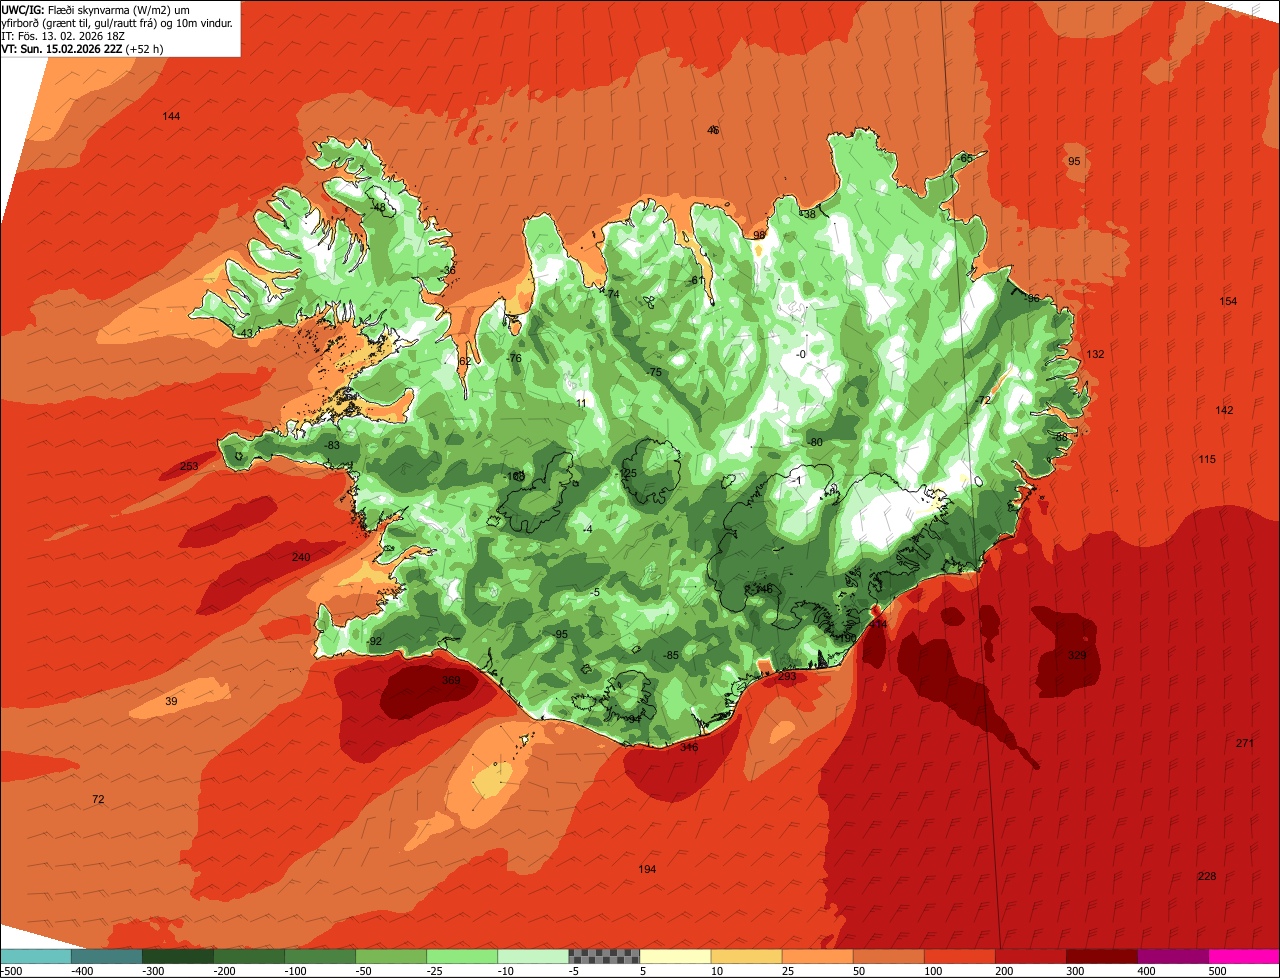Click the legend swatch between 200 and 300
Image resolution: width=1280 pixels, height=978 pixels.
point(1030,956)
